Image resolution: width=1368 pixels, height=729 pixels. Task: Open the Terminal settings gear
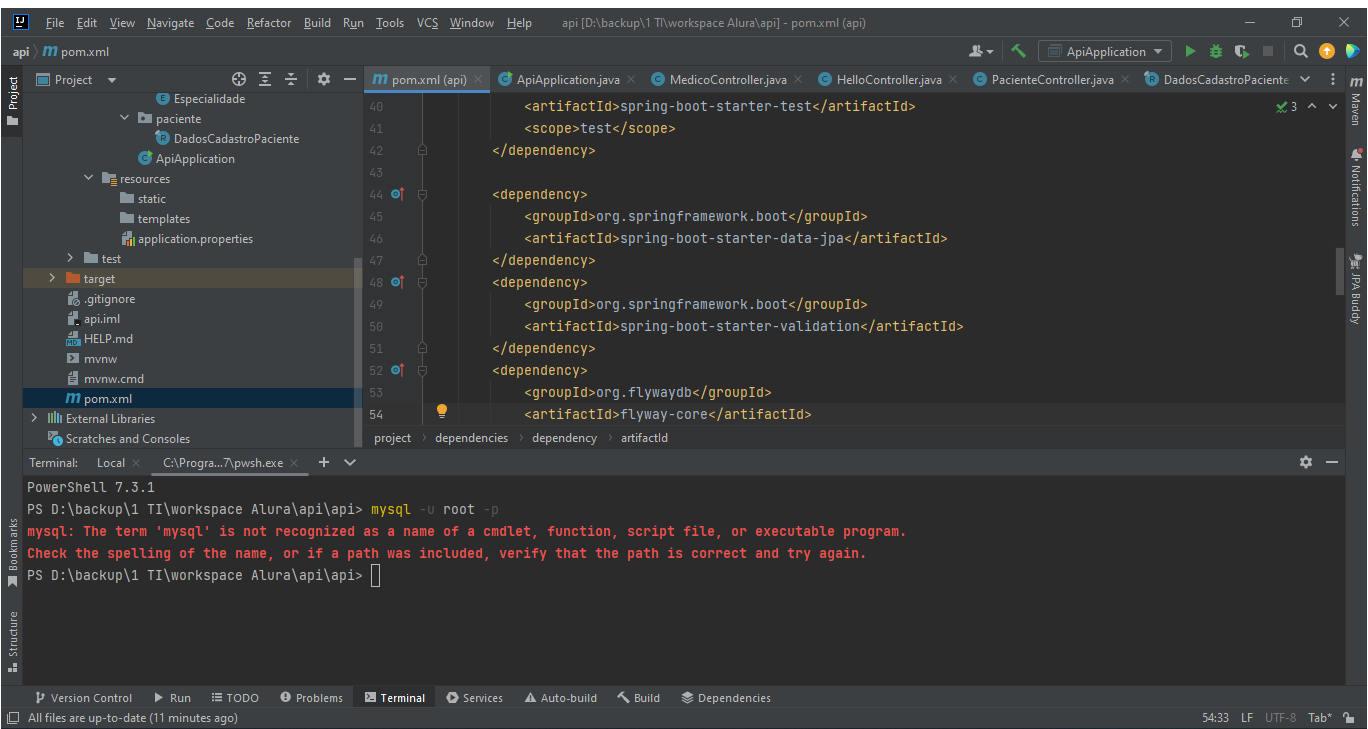pyautogui.click(x=1305, y=462)
